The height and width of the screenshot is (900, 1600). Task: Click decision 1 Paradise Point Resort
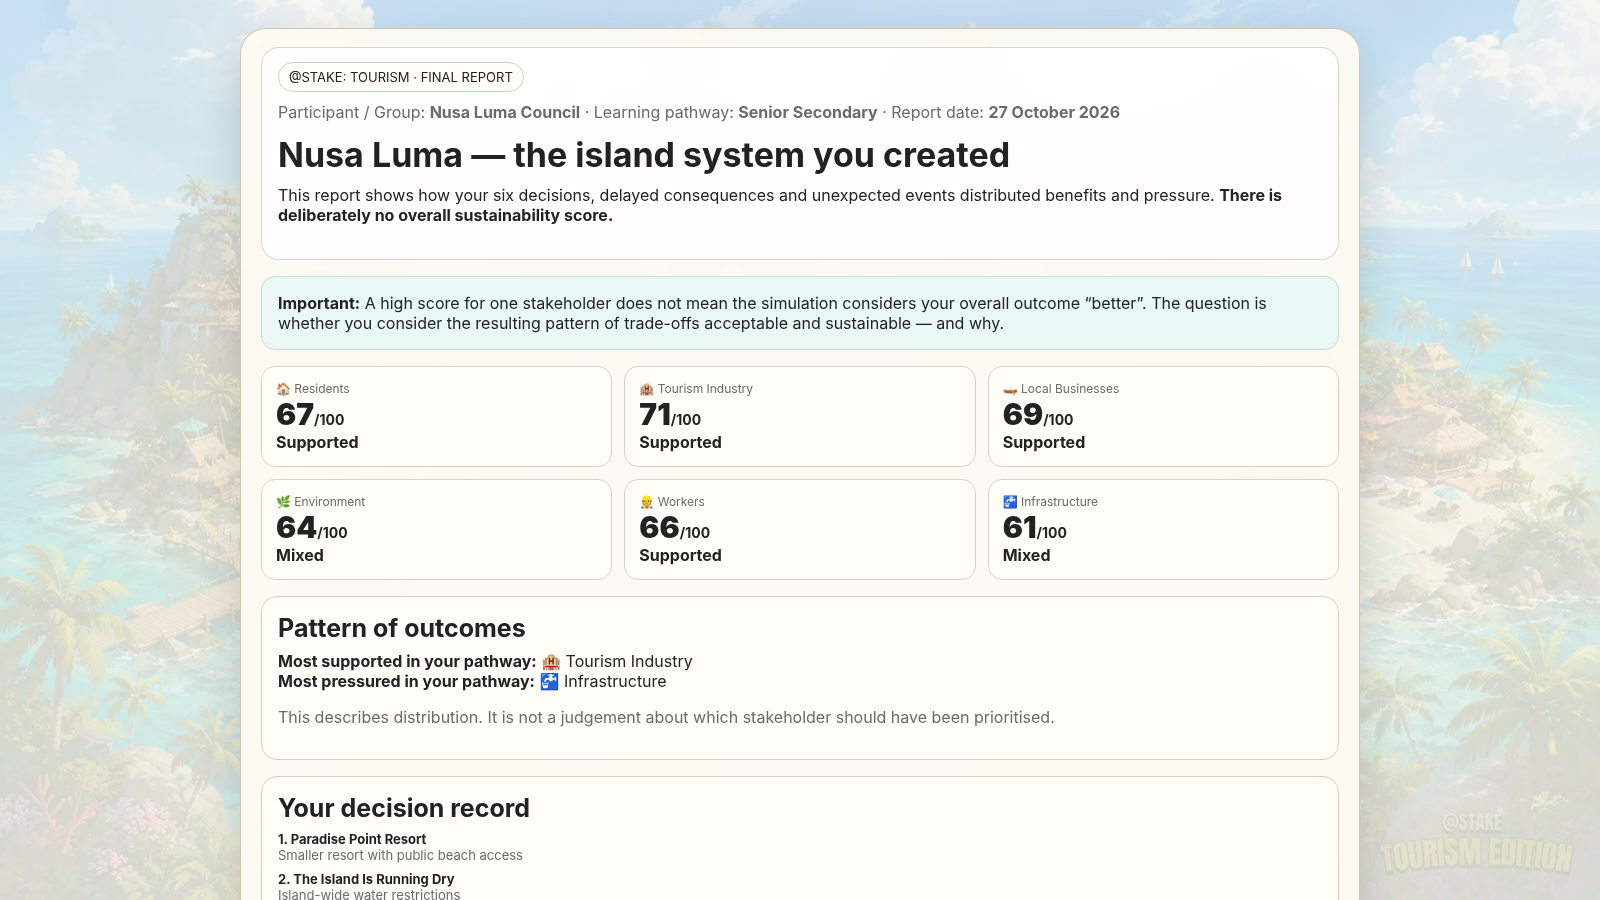(352, 839)
